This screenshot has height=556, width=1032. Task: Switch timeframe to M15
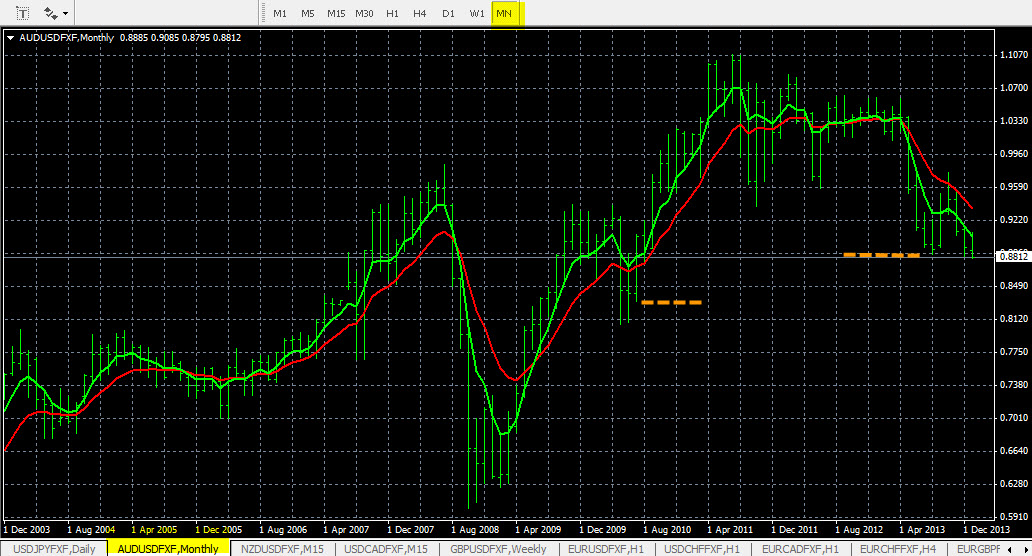click(336, 13)
